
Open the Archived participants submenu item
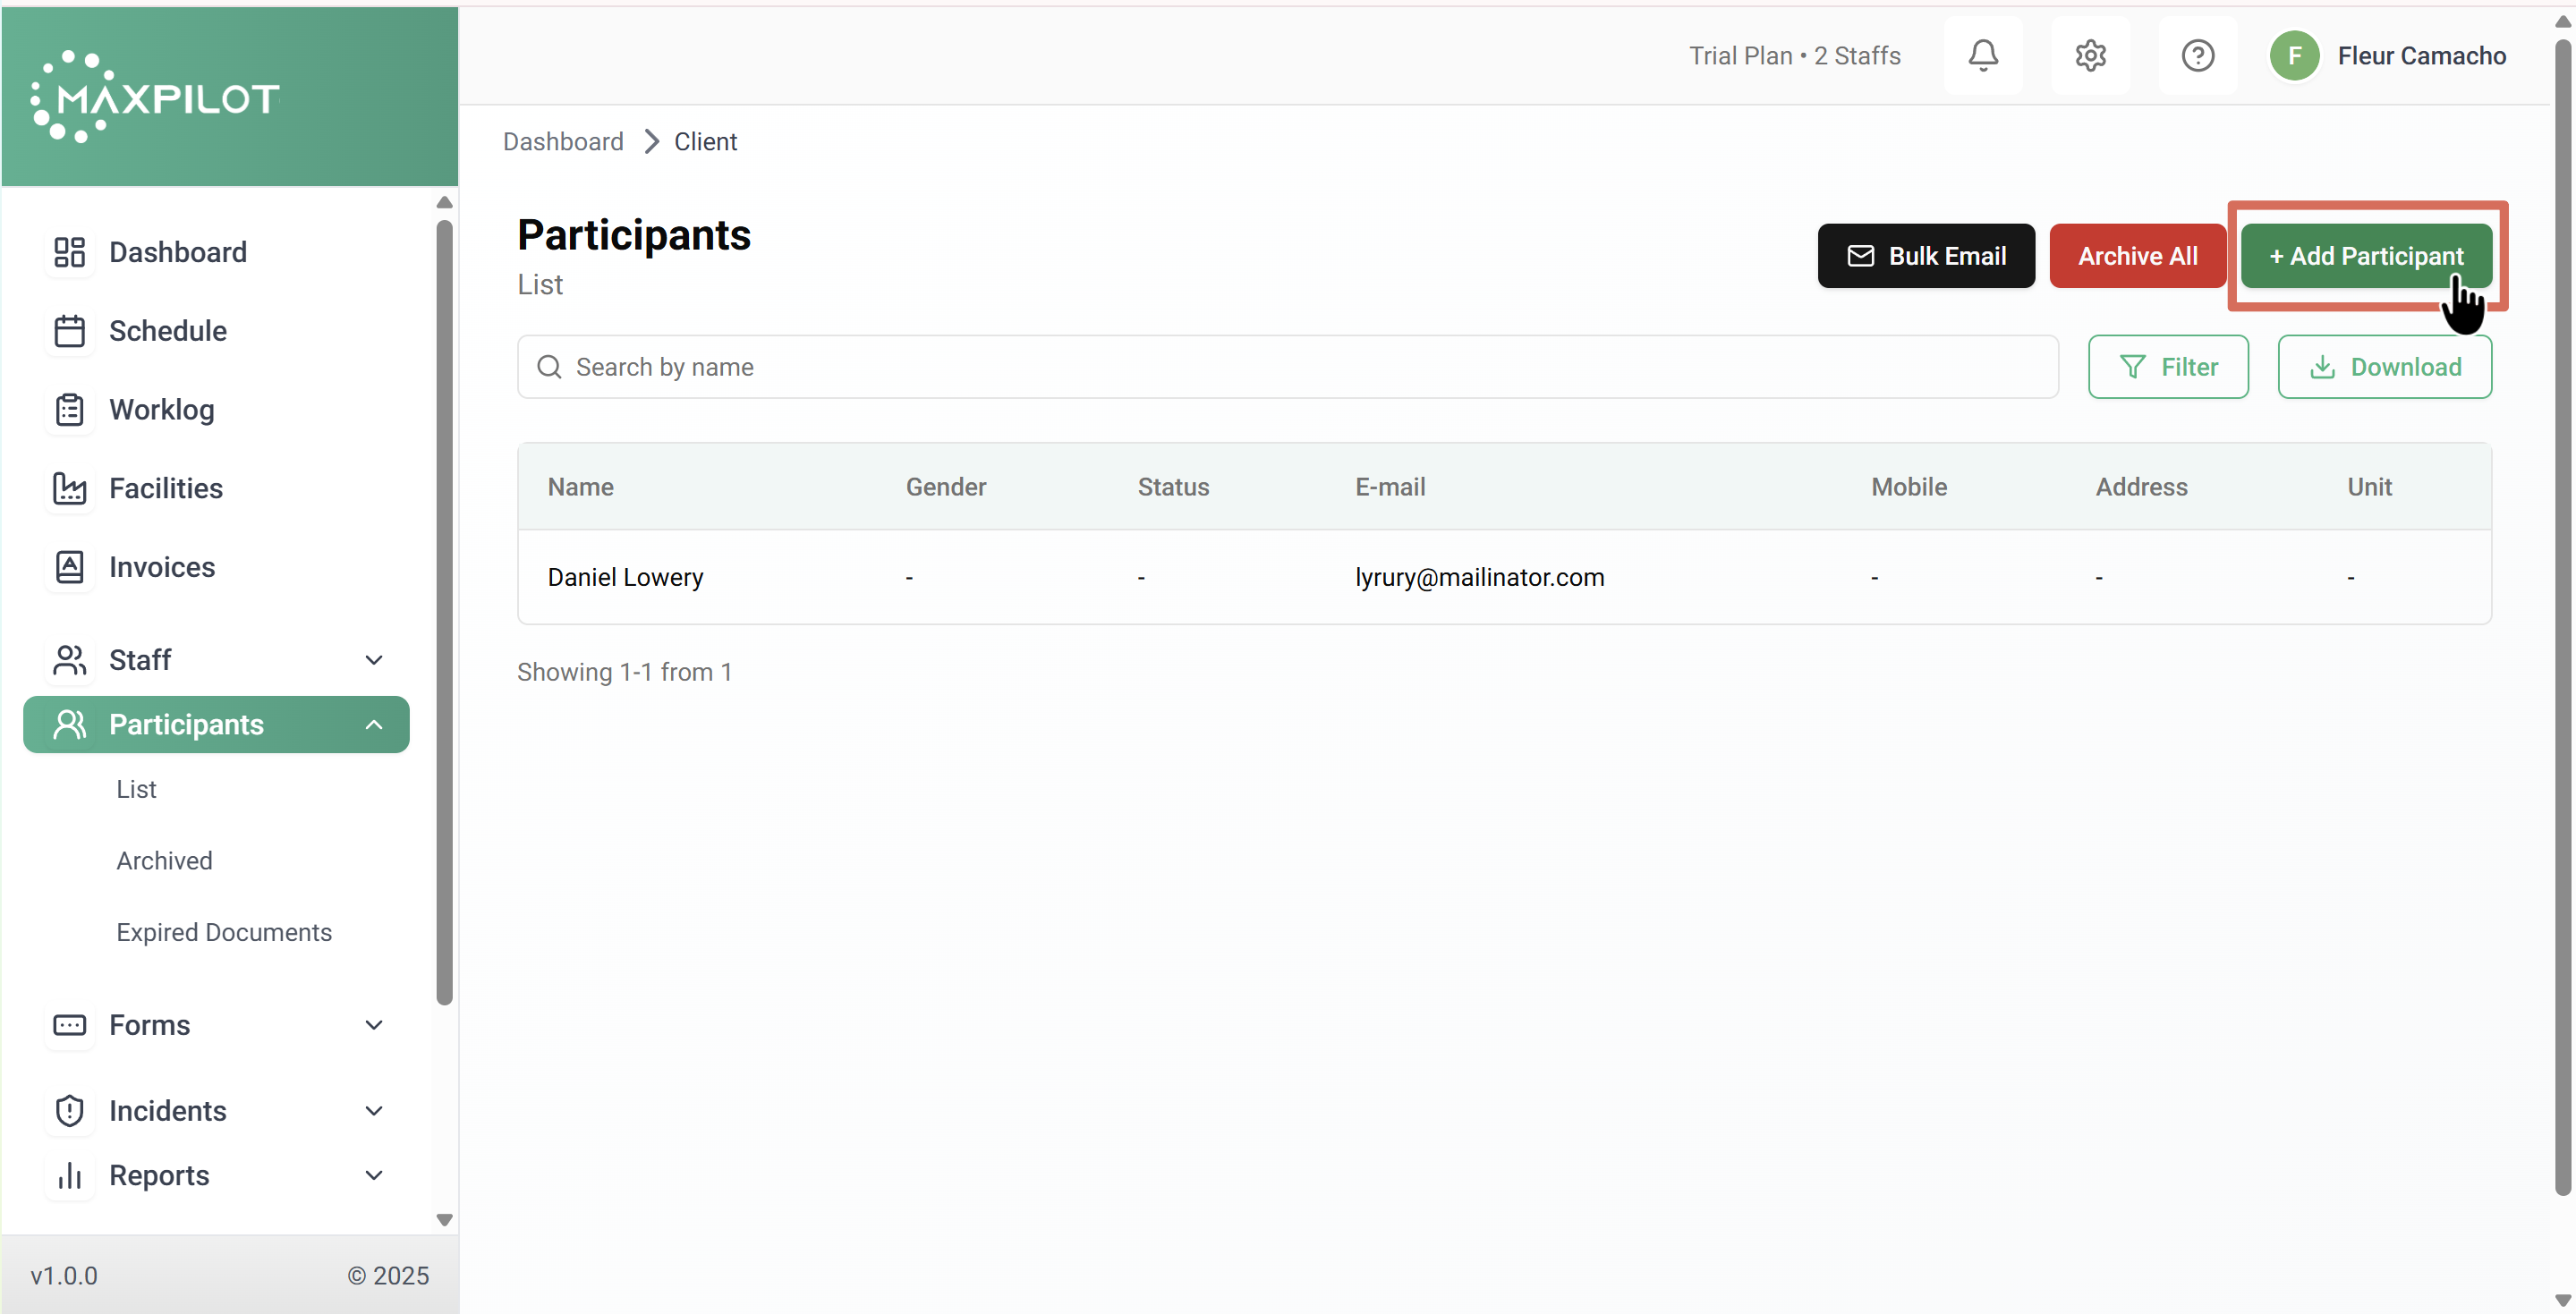click(164, 861)
